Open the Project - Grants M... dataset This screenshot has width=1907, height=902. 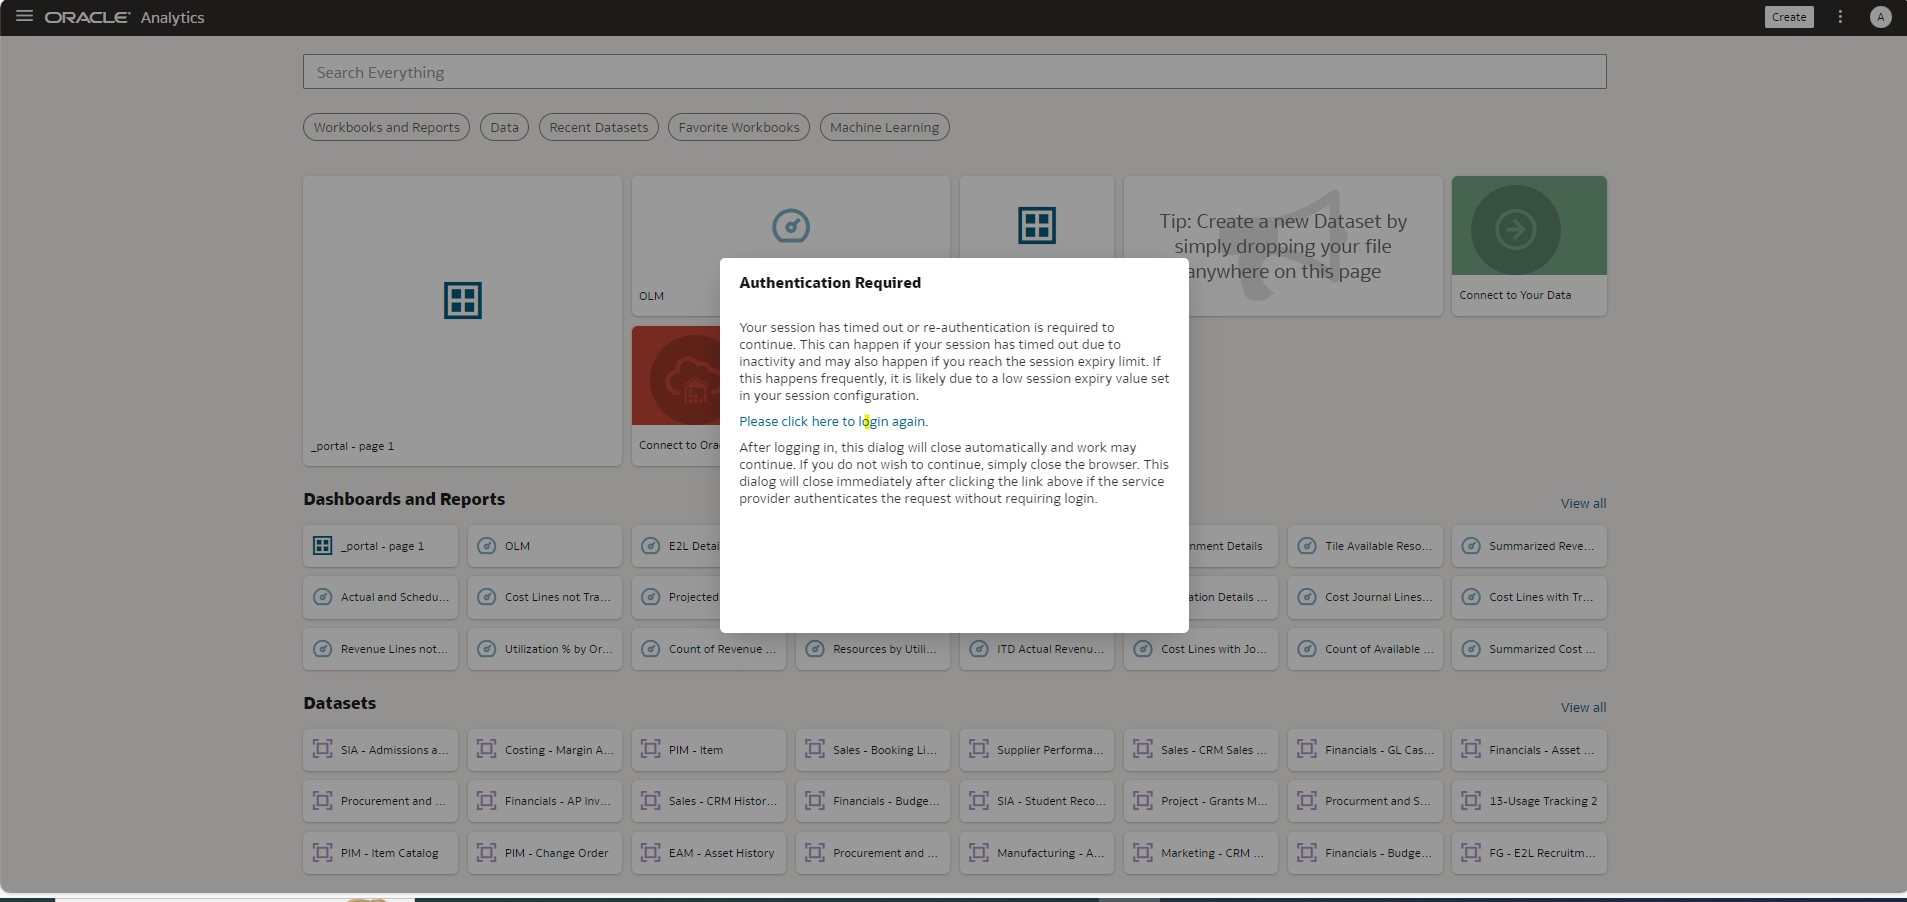[x=1200, y=801]
